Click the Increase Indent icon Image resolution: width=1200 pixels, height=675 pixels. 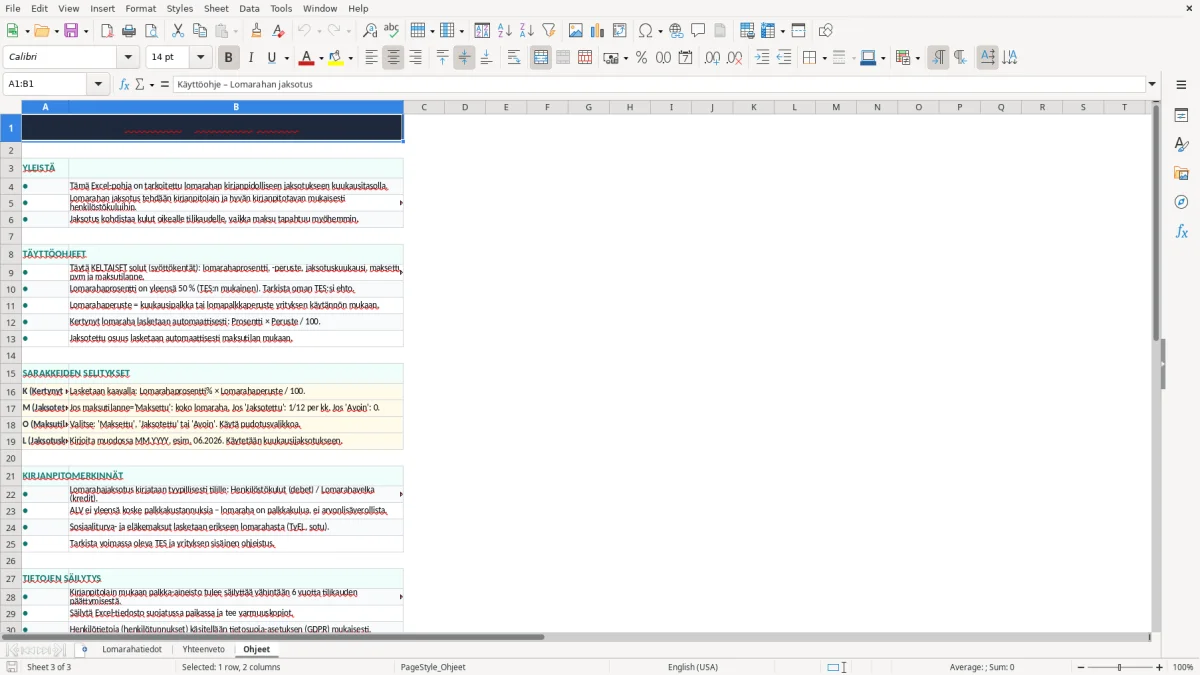point(762,58)
